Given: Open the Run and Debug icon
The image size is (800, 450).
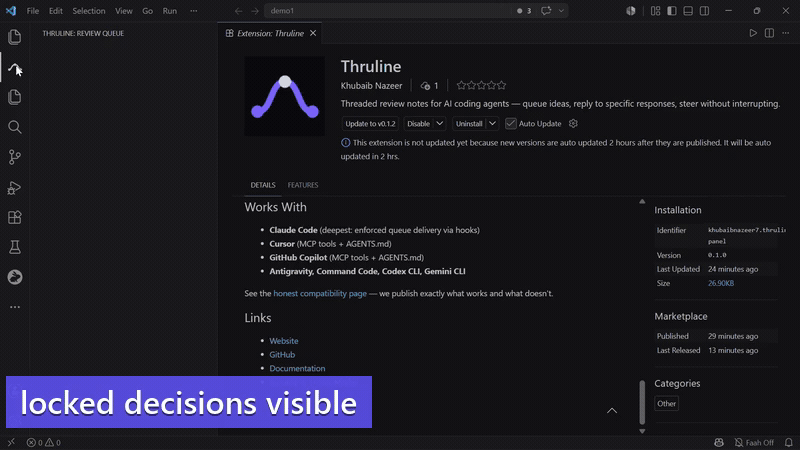Looking at the screenshot, I should pyautogui.click(x=14, y=188).
